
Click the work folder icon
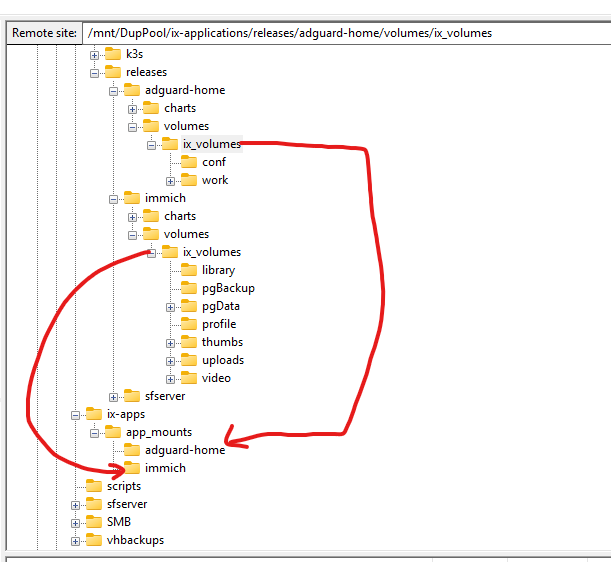pyautogui.click(x=189, y=180)
